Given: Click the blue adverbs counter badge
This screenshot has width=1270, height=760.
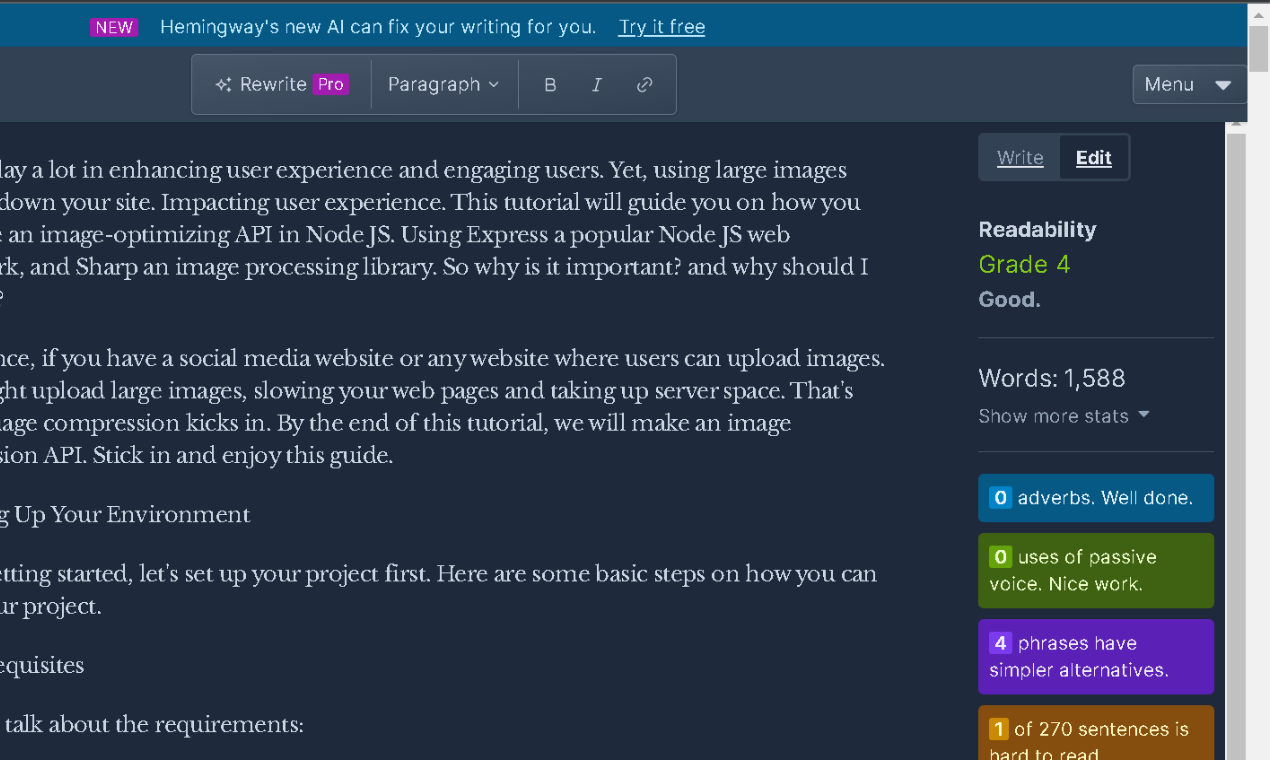Looking at the screenshot, I should [1095, 497].
